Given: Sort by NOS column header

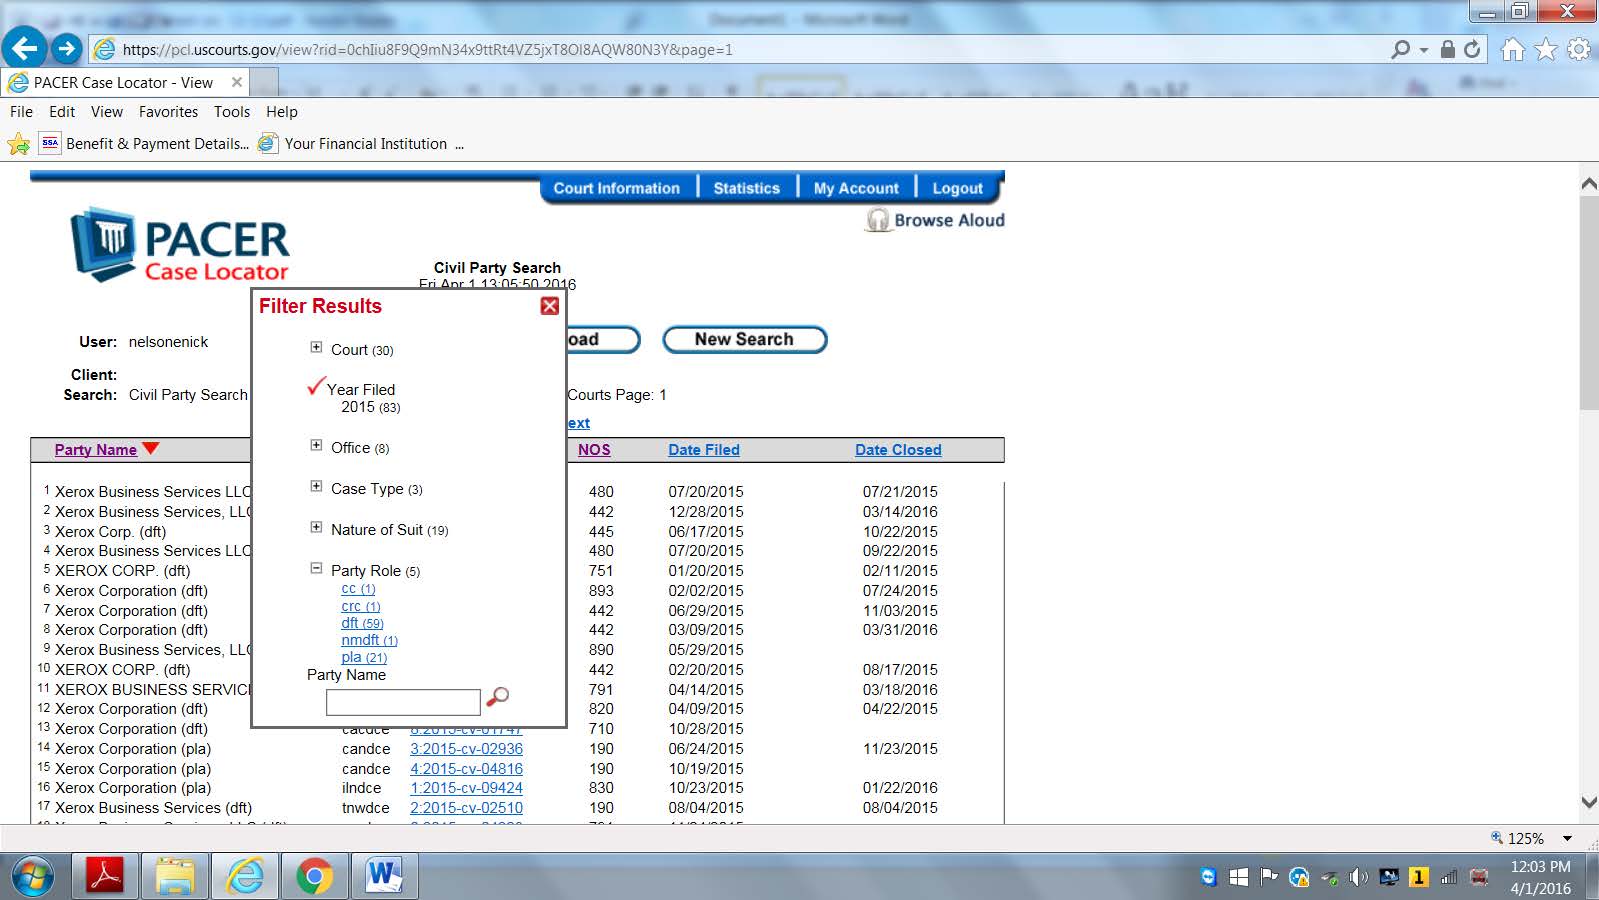Looking at the screenshot, I should 594,450.
